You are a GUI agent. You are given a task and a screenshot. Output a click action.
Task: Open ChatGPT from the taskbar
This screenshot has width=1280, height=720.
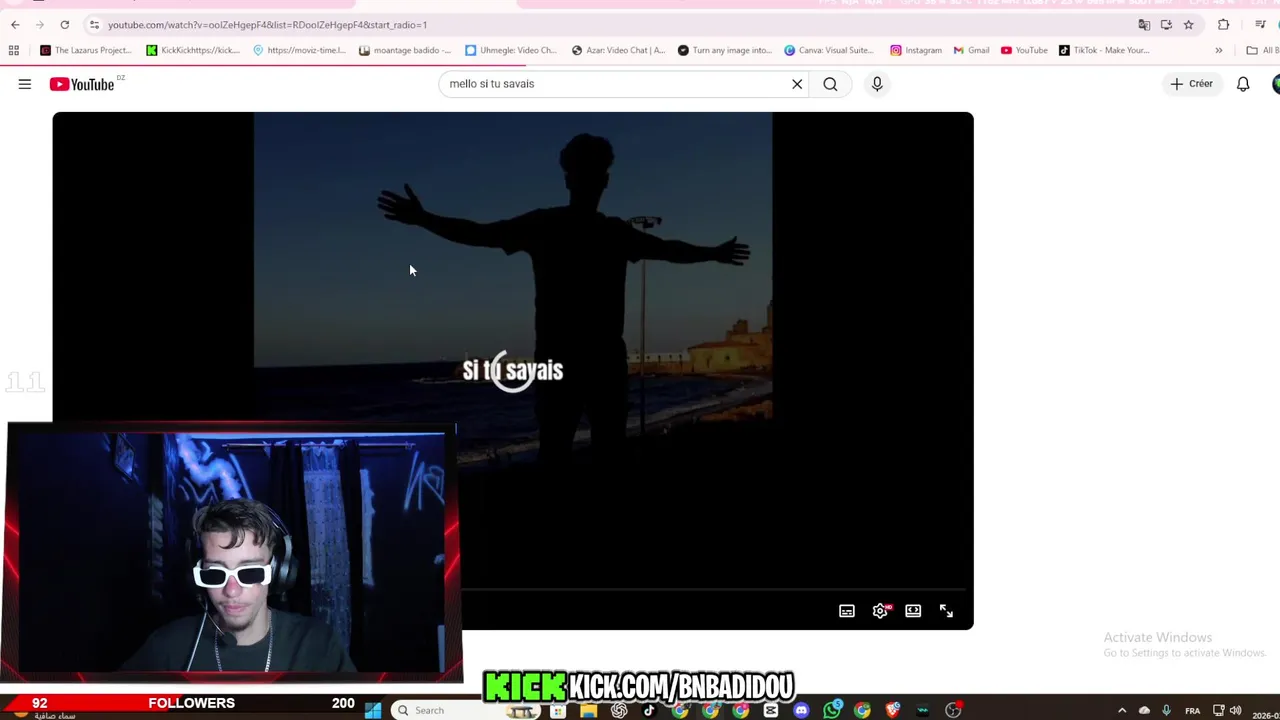point(619,710)
